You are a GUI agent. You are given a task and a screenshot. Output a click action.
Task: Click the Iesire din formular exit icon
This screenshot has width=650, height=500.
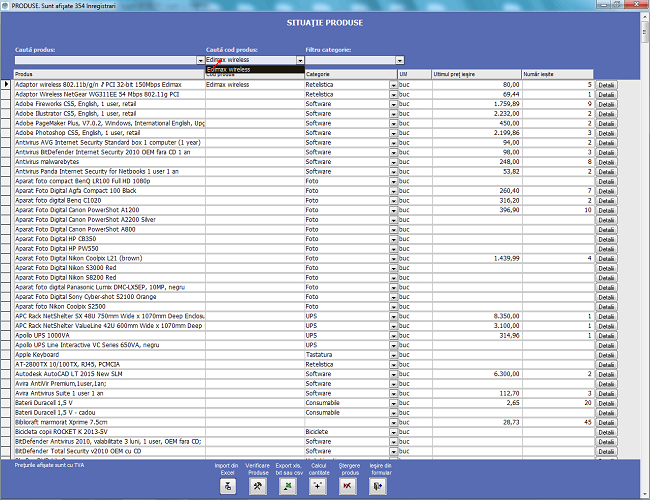click(x=378, y=486)
